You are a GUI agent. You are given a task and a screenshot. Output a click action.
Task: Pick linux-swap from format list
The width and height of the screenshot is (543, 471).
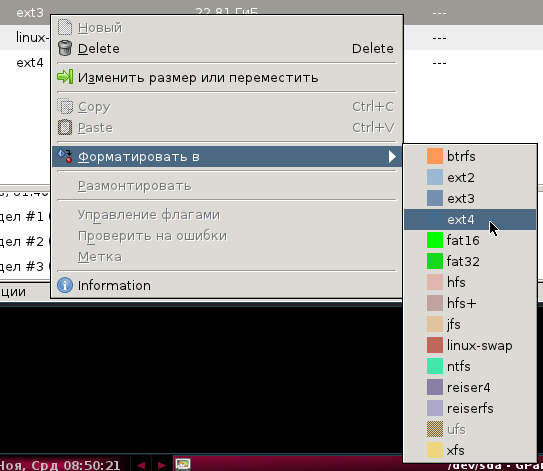tap(470, 345)
